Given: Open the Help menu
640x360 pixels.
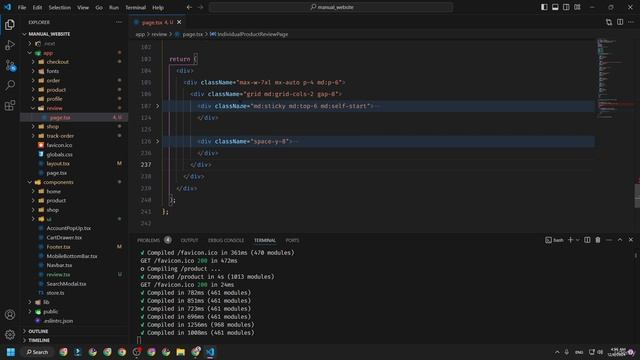Looking at the screenshot, I should [158, 7].
